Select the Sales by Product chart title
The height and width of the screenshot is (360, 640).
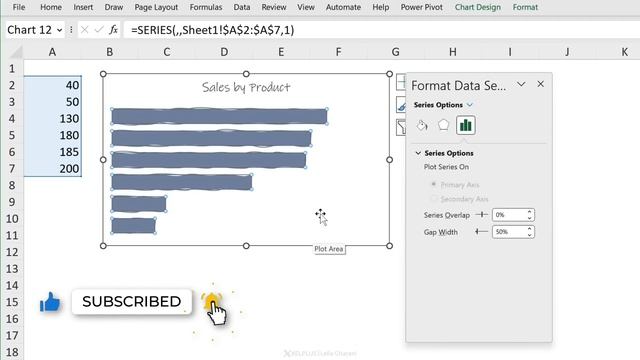[x=246, y=87]
